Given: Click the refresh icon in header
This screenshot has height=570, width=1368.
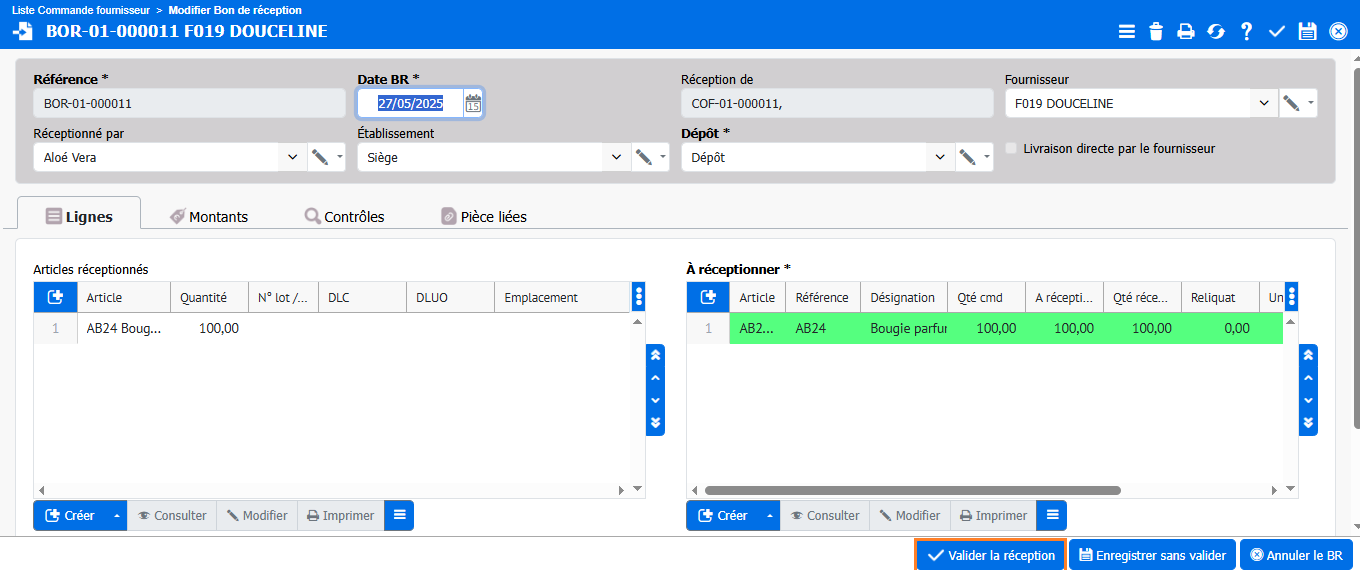Looking at the screenshot, I should click(x=1216, y=31).
